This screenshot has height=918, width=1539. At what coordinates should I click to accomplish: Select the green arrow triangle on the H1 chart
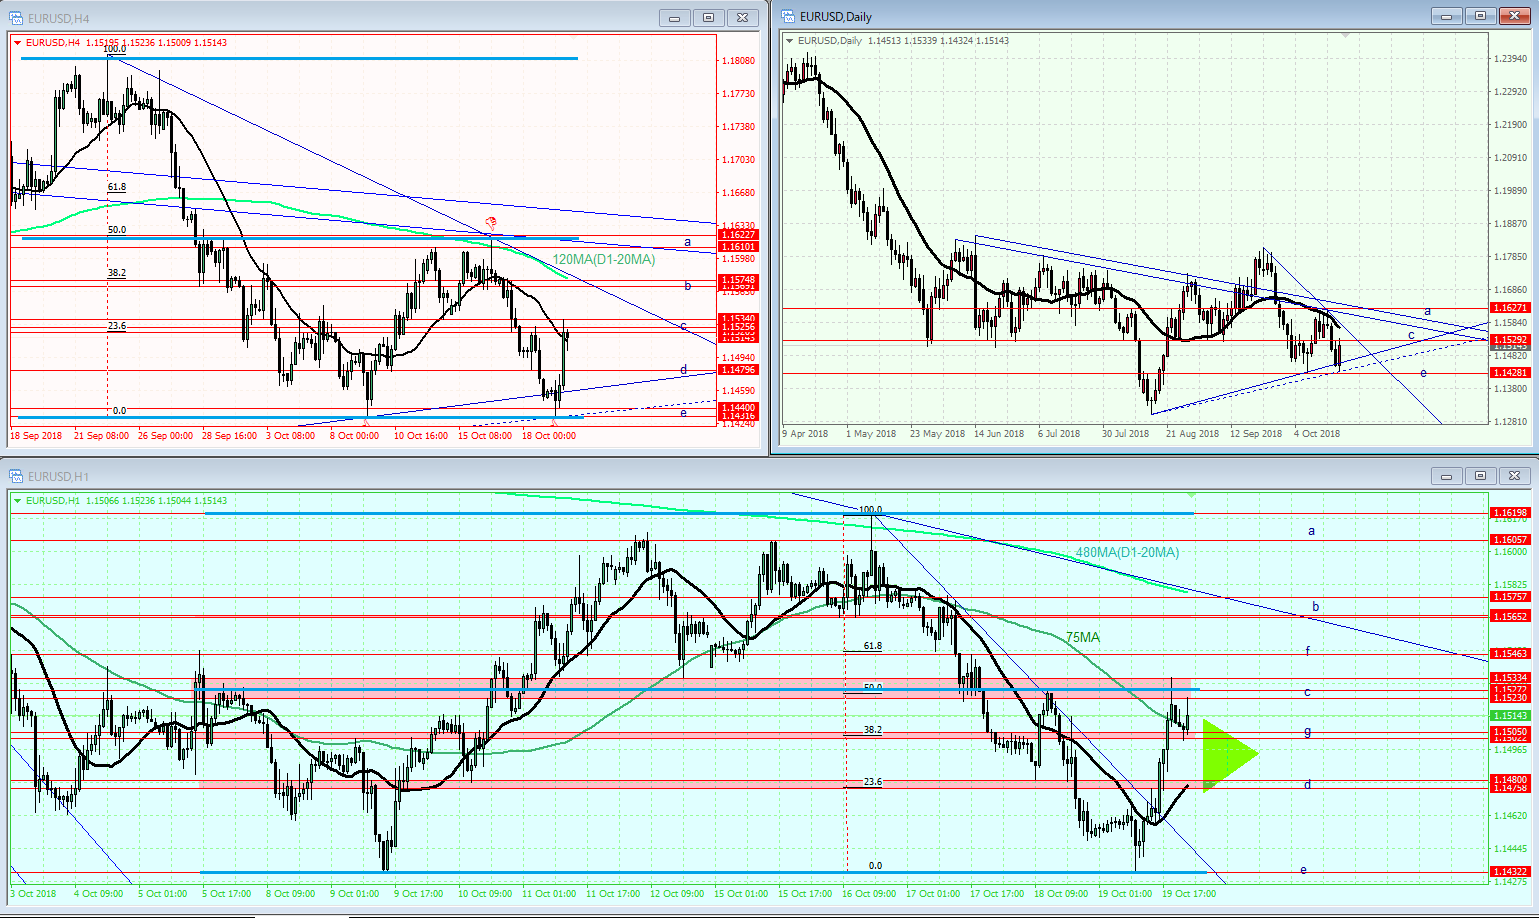1229,755
